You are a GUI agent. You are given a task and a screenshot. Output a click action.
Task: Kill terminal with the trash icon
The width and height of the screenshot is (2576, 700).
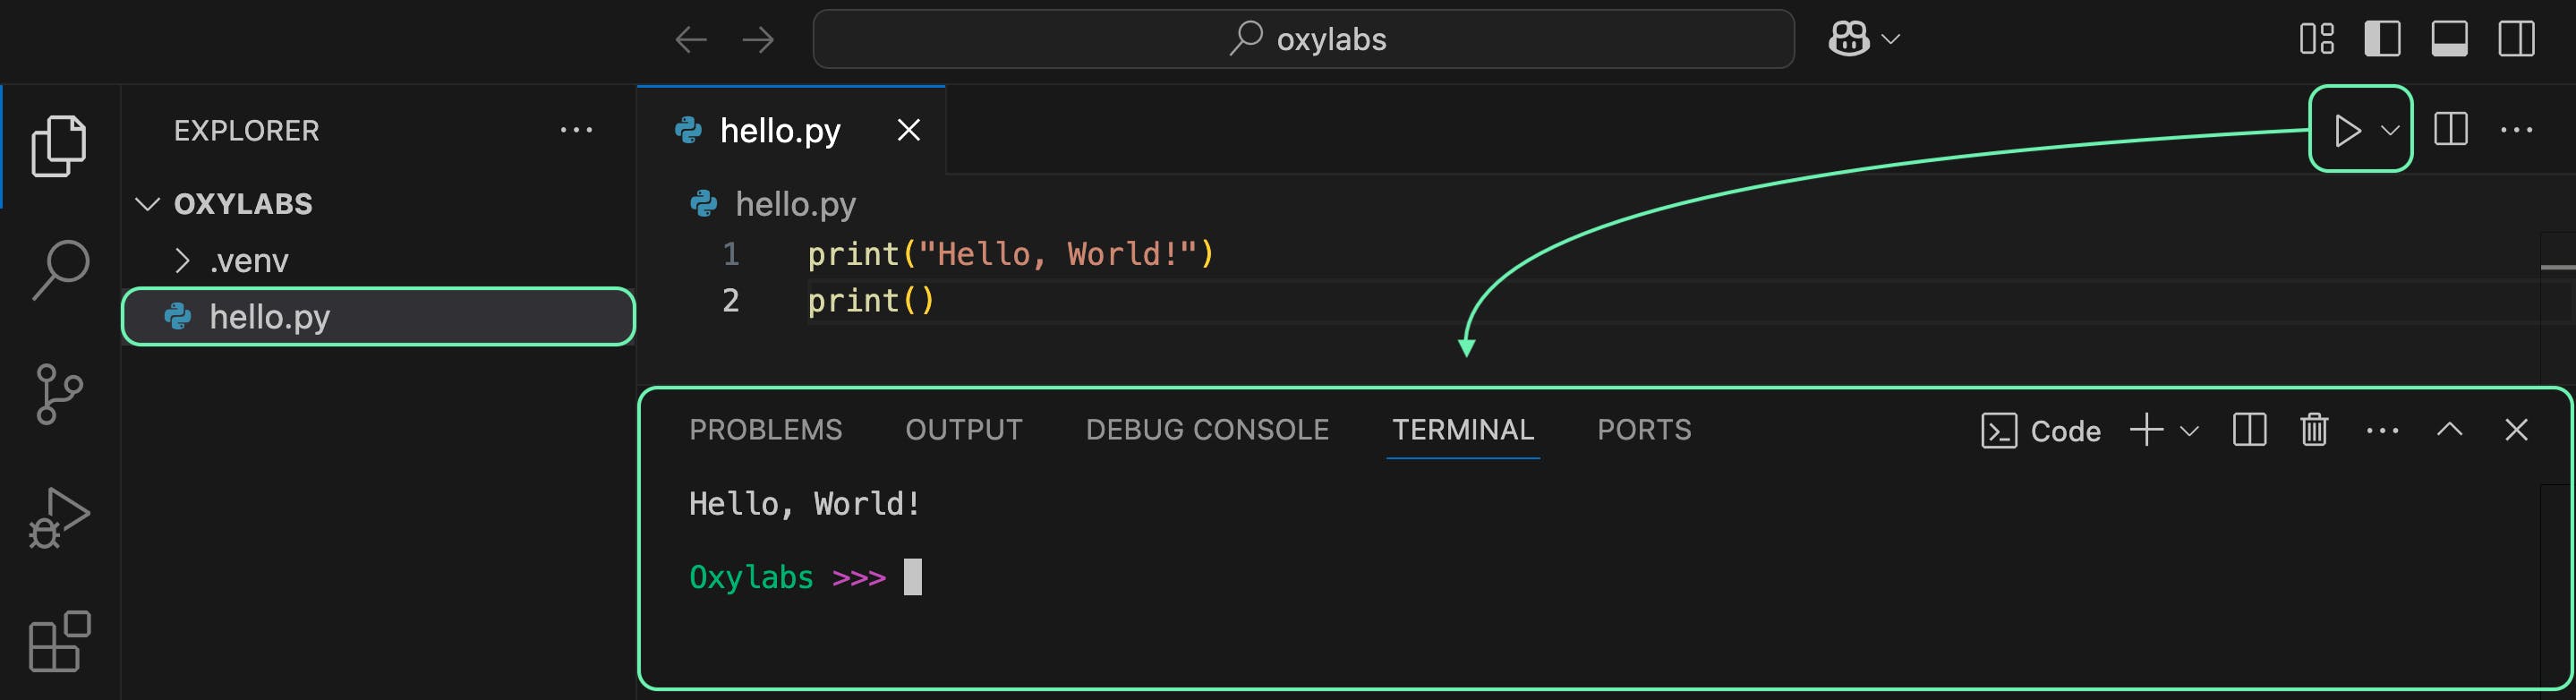click(x=2314, y=430)
